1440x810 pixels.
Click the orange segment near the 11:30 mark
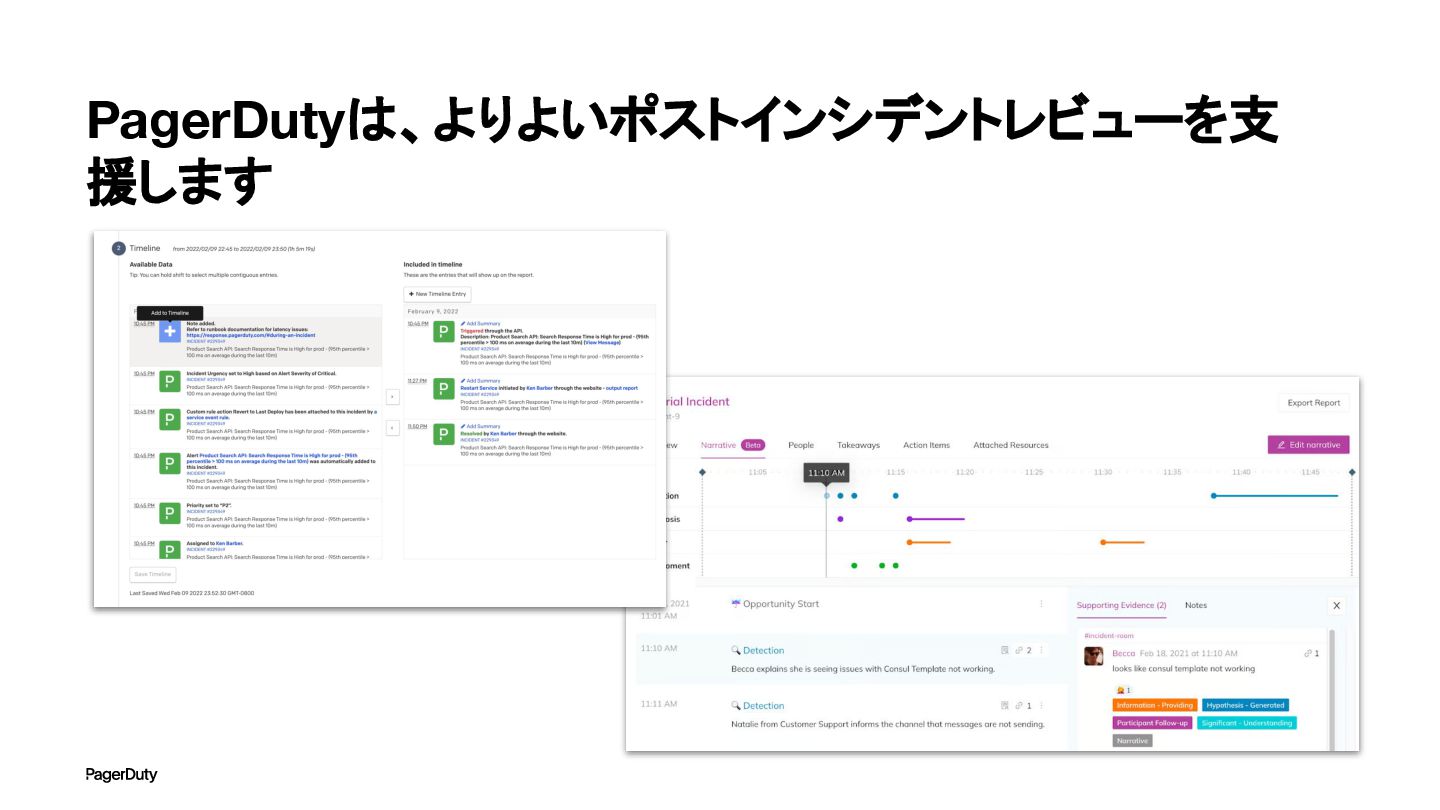coord(1123,542)
